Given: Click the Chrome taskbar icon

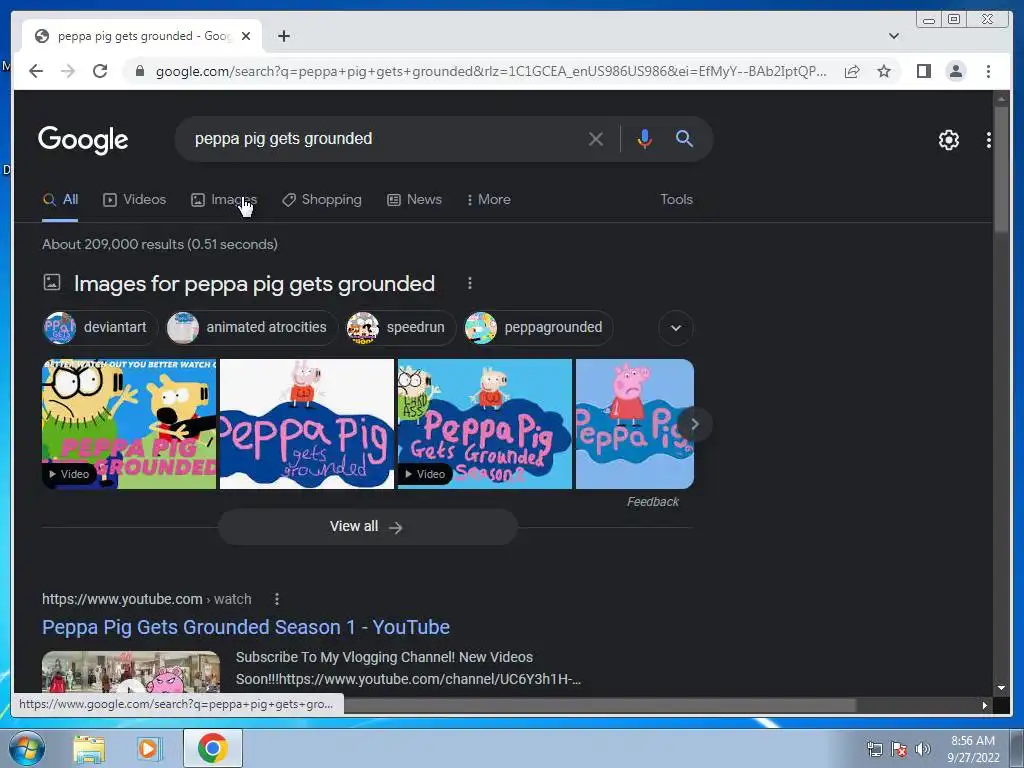Looking at the screenshot, I should click(x=212, y=748).
